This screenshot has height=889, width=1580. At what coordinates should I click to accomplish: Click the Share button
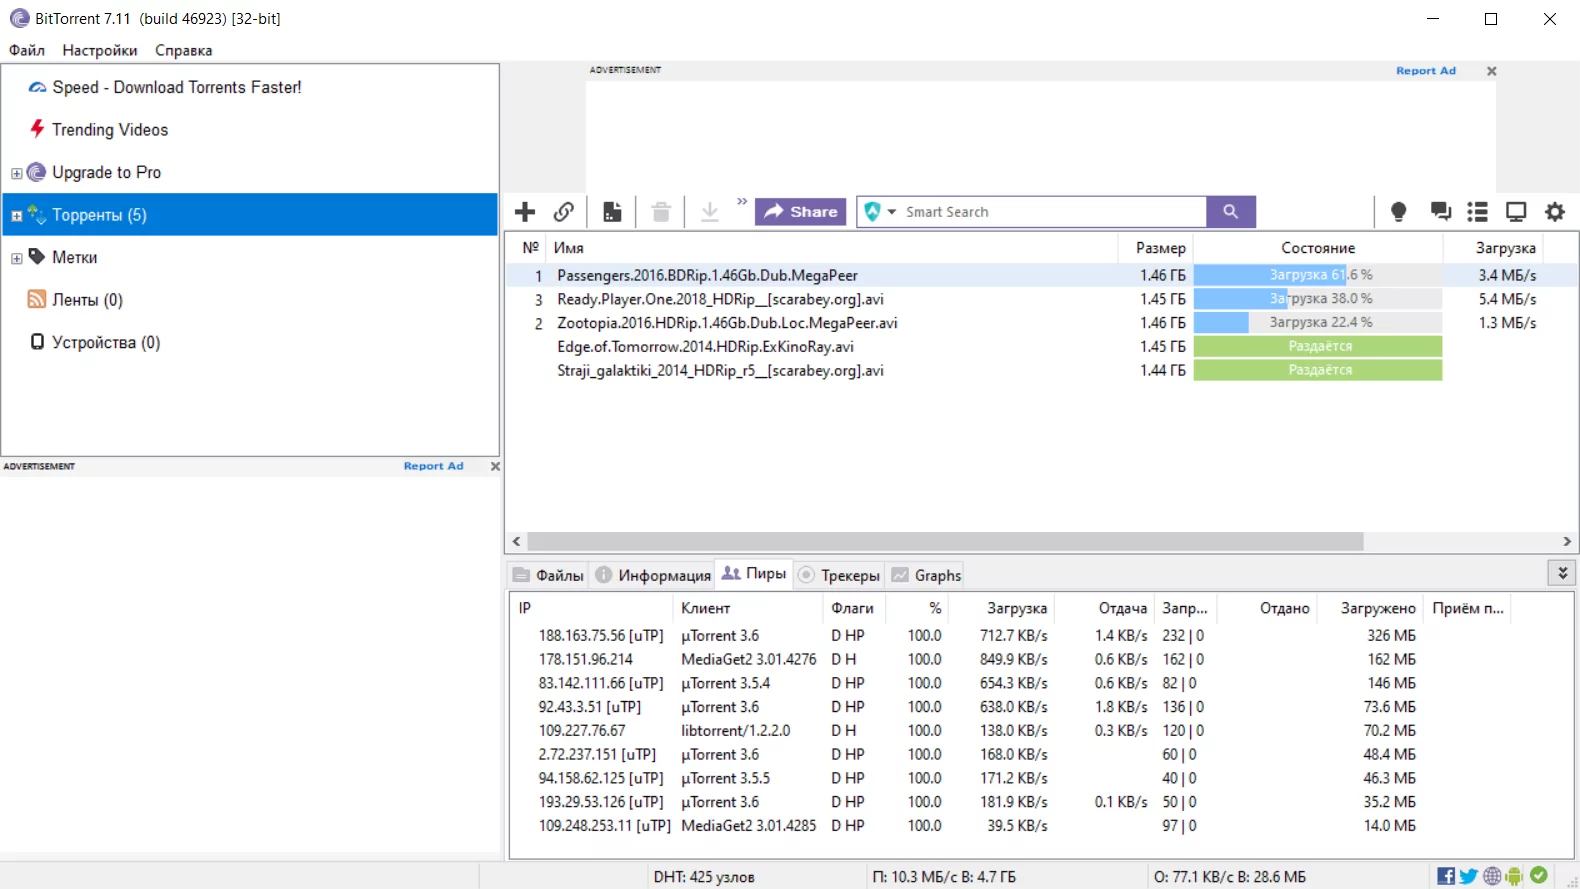point(801,212)
